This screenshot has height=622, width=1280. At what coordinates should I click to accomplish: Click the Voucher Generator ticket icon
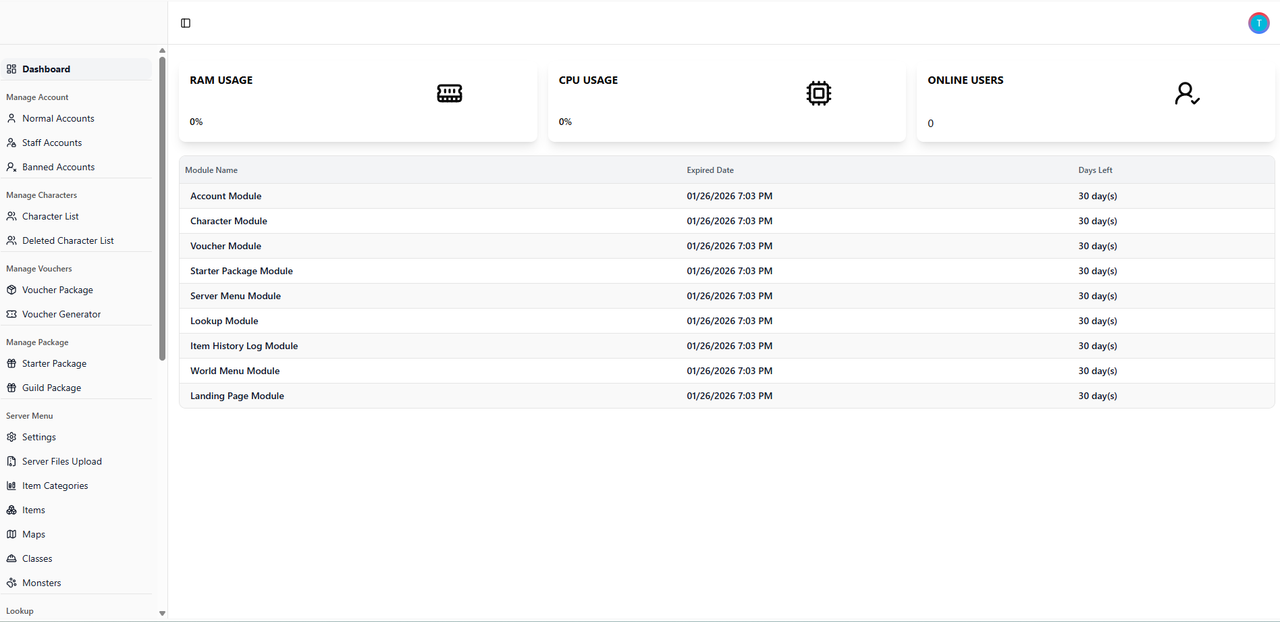[x=11, y=314]
